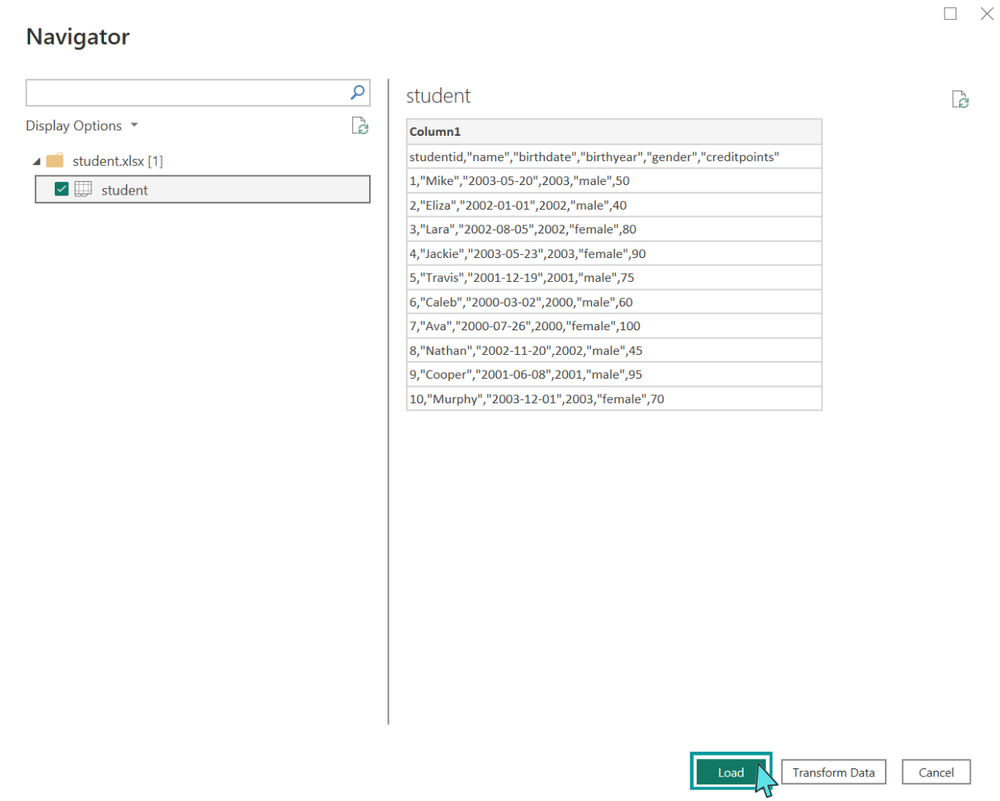Viewport: 1000px width, 801px height.
Task: Click the refresh icon in the left pane
Action: (359, 125)
